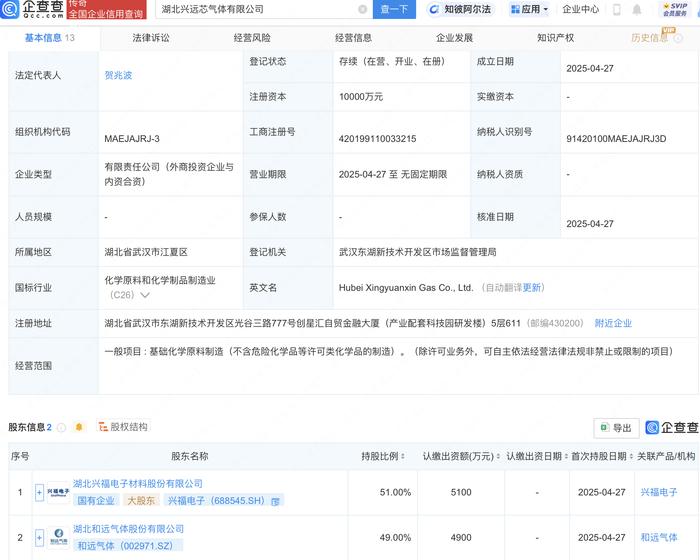The image size is (700, 560).
Task: Open 湖北和远气体股份有限公司 link
Action: pyautogui.click(x=128, y=529)
